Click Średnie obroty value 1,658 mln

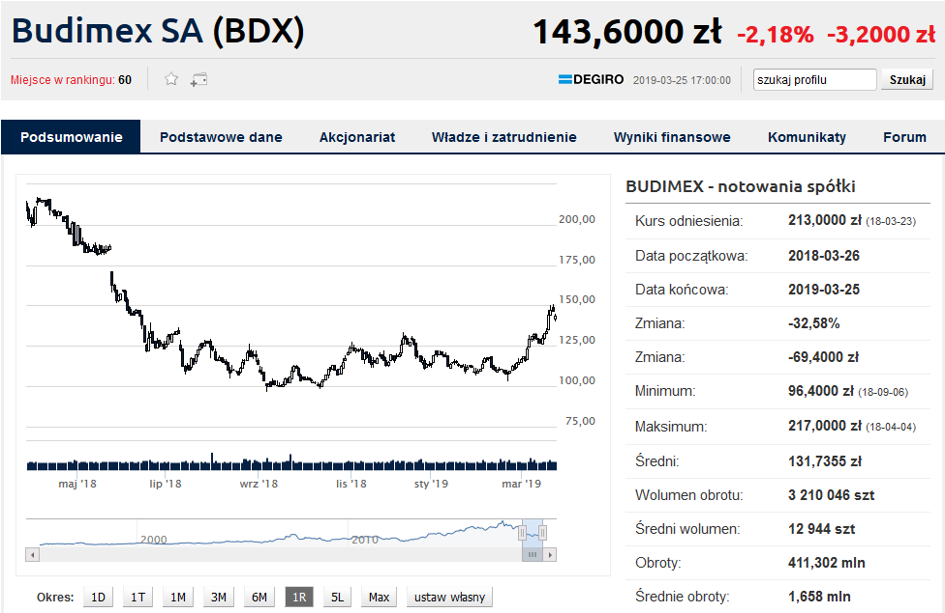coord(819,596)
